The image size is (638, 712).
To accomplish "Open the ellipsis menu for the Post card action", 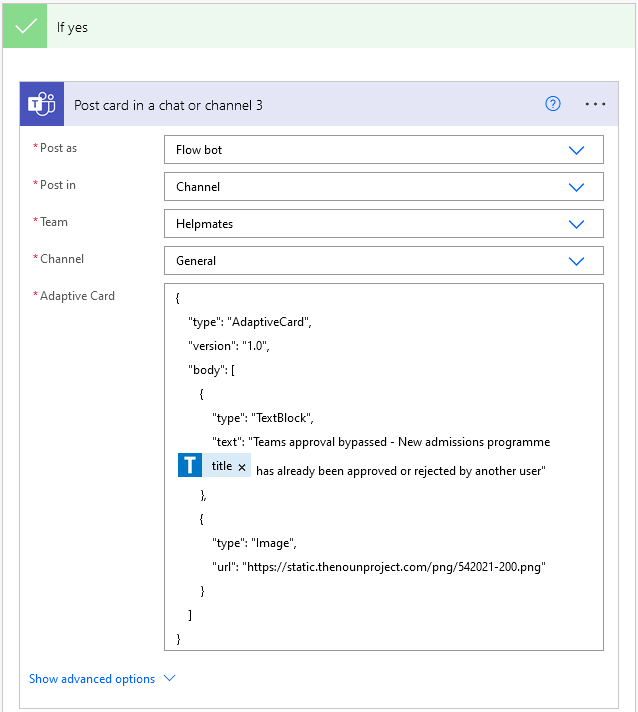I will [596, 104].
